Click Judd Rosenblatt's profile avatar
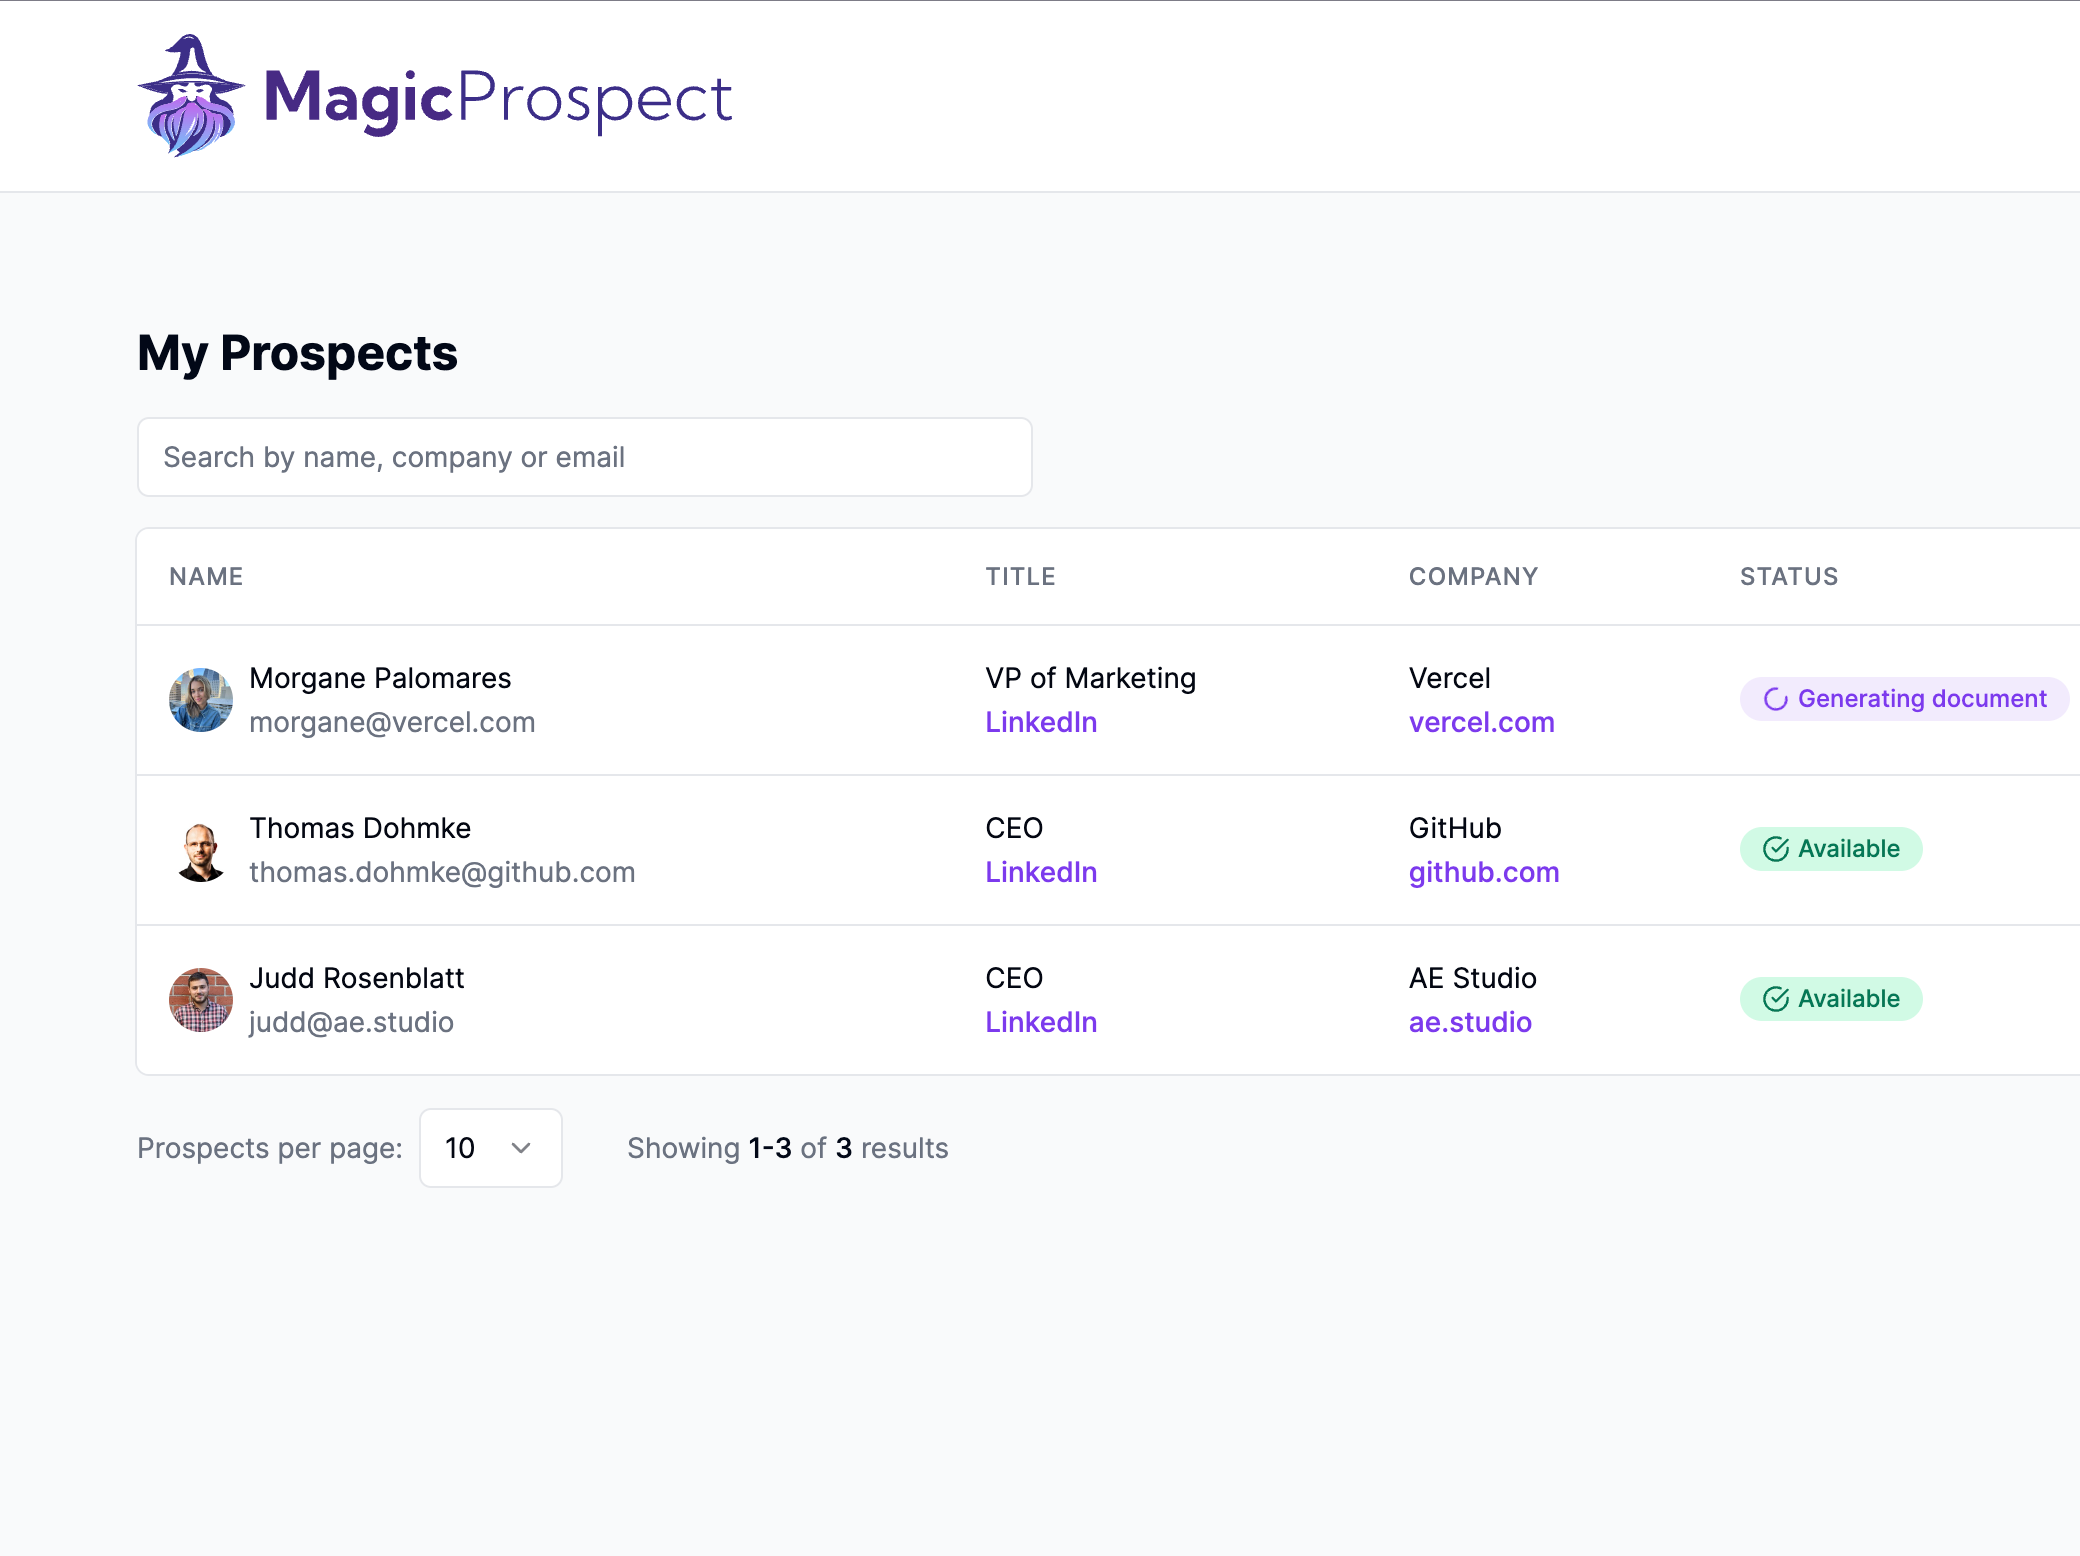This screenshot has height=1556, width=2080. tap(201, 1000)
